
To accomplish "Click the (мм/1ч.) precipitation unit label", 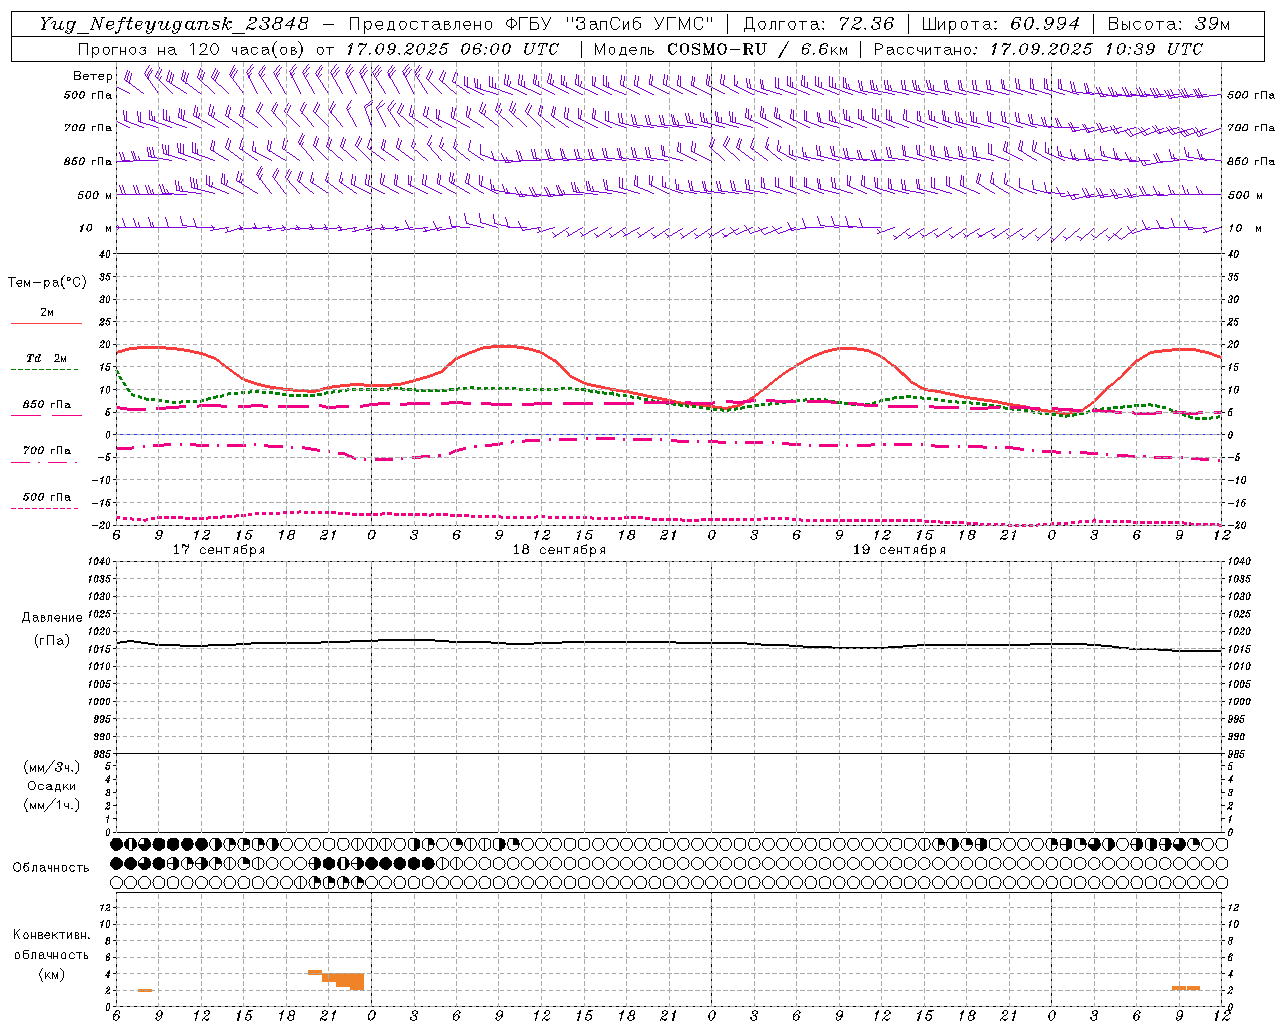I will tap(52, 805).
